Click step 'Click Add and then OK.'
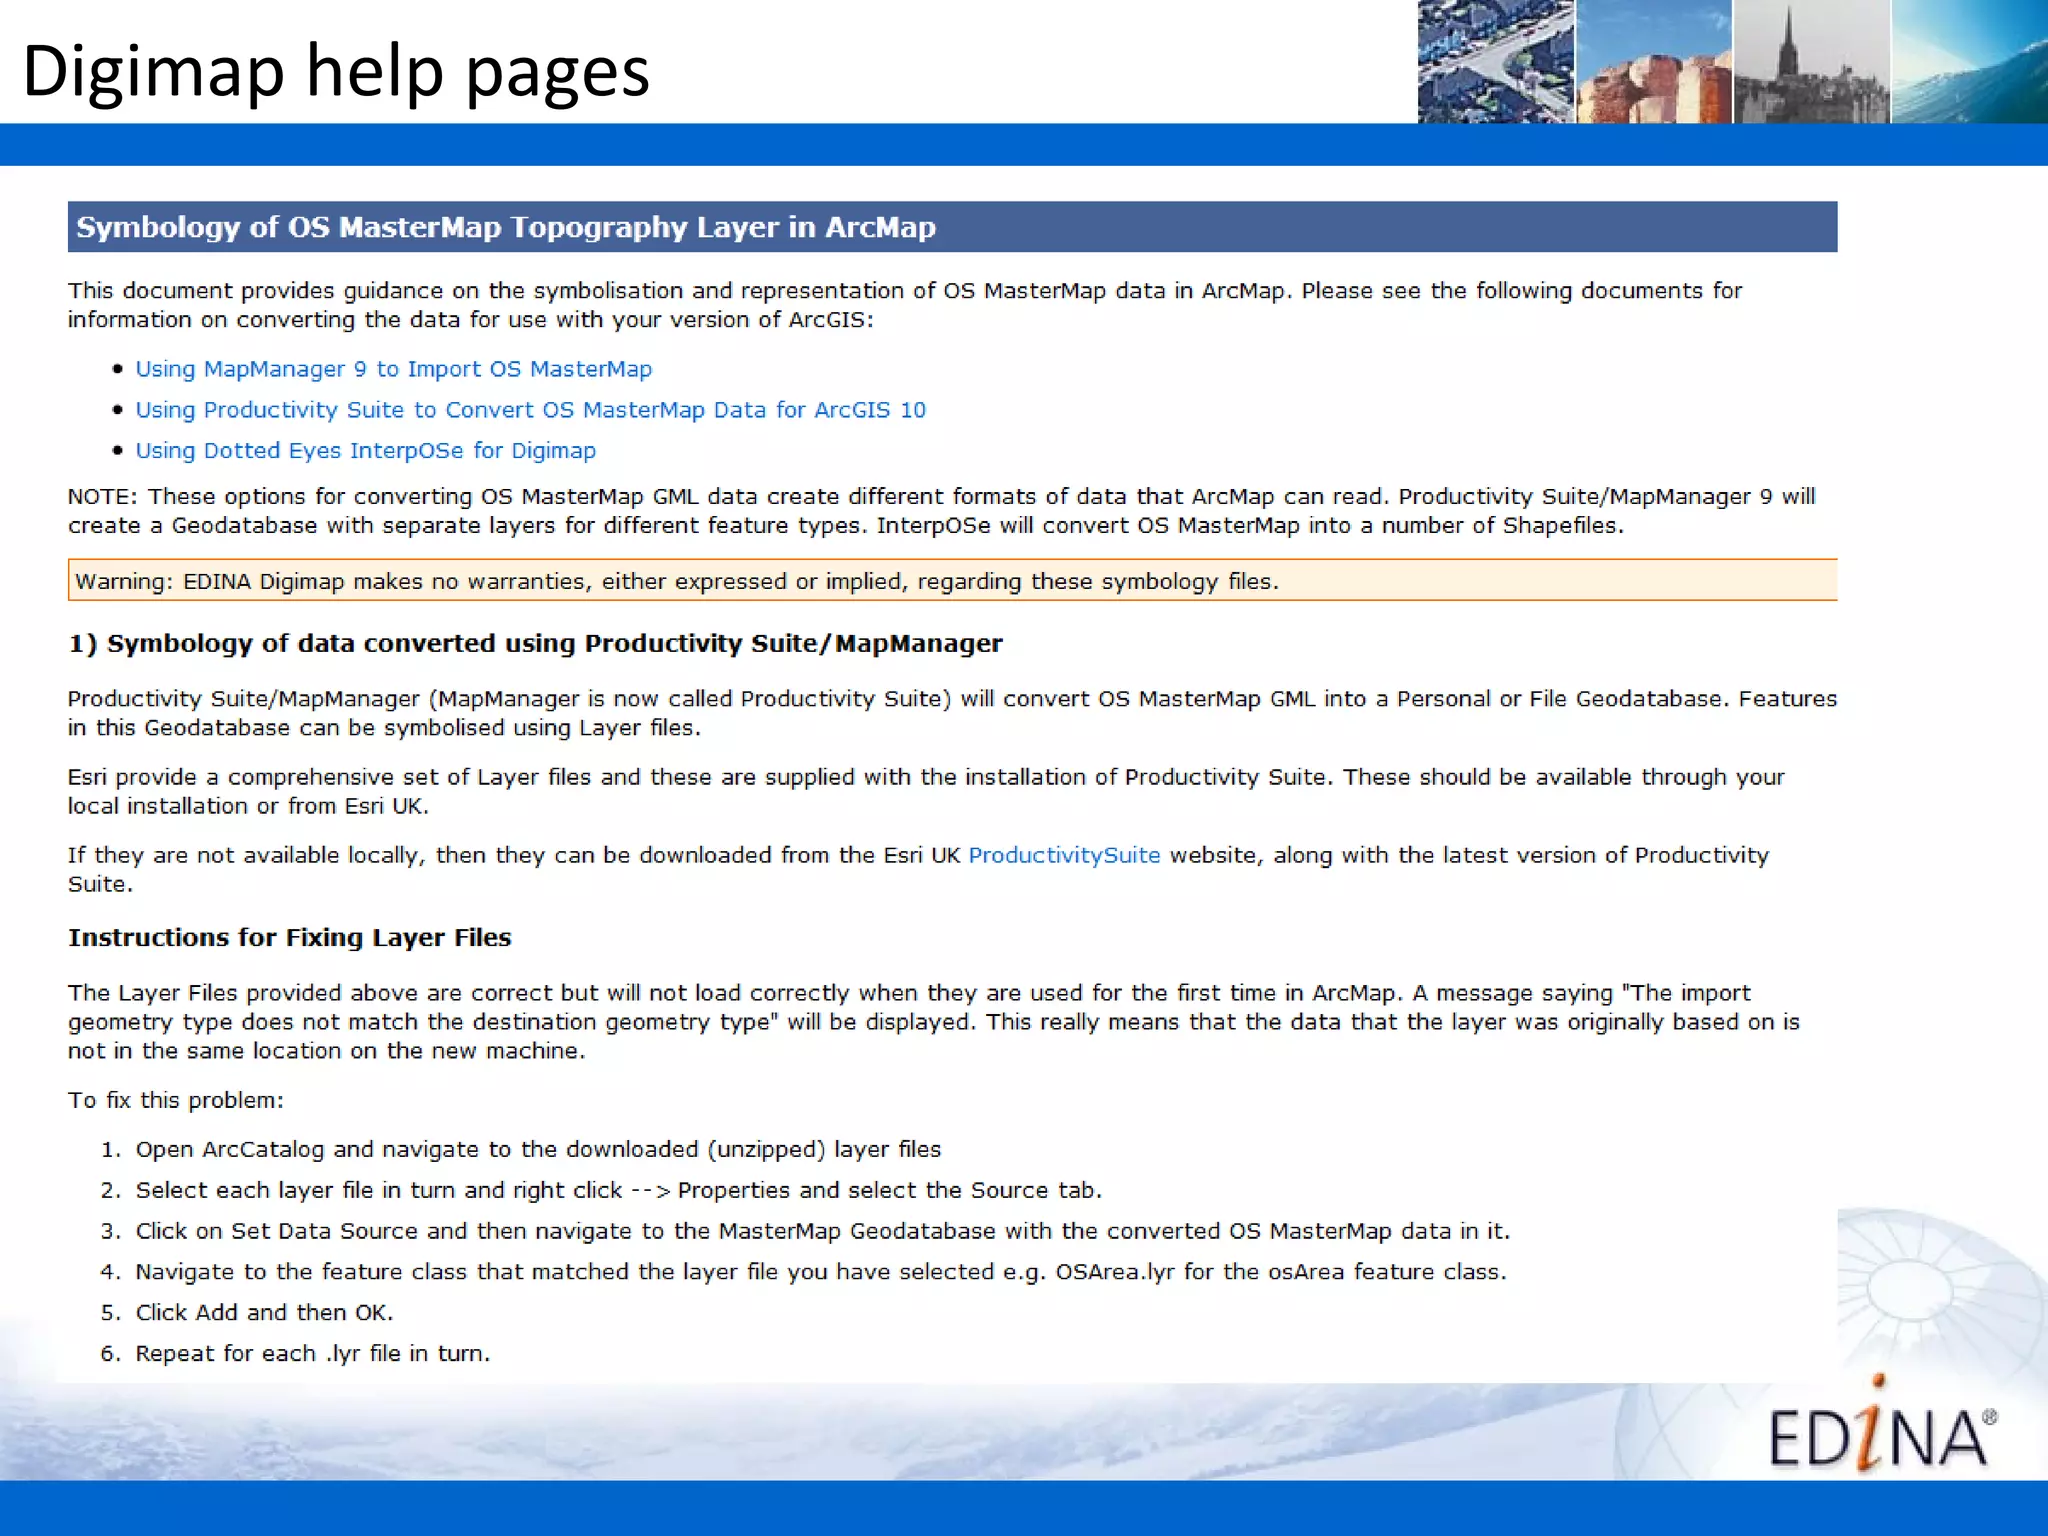Image resolution: width=2048 pixels, height=1536 pixels. point(264,1313)
